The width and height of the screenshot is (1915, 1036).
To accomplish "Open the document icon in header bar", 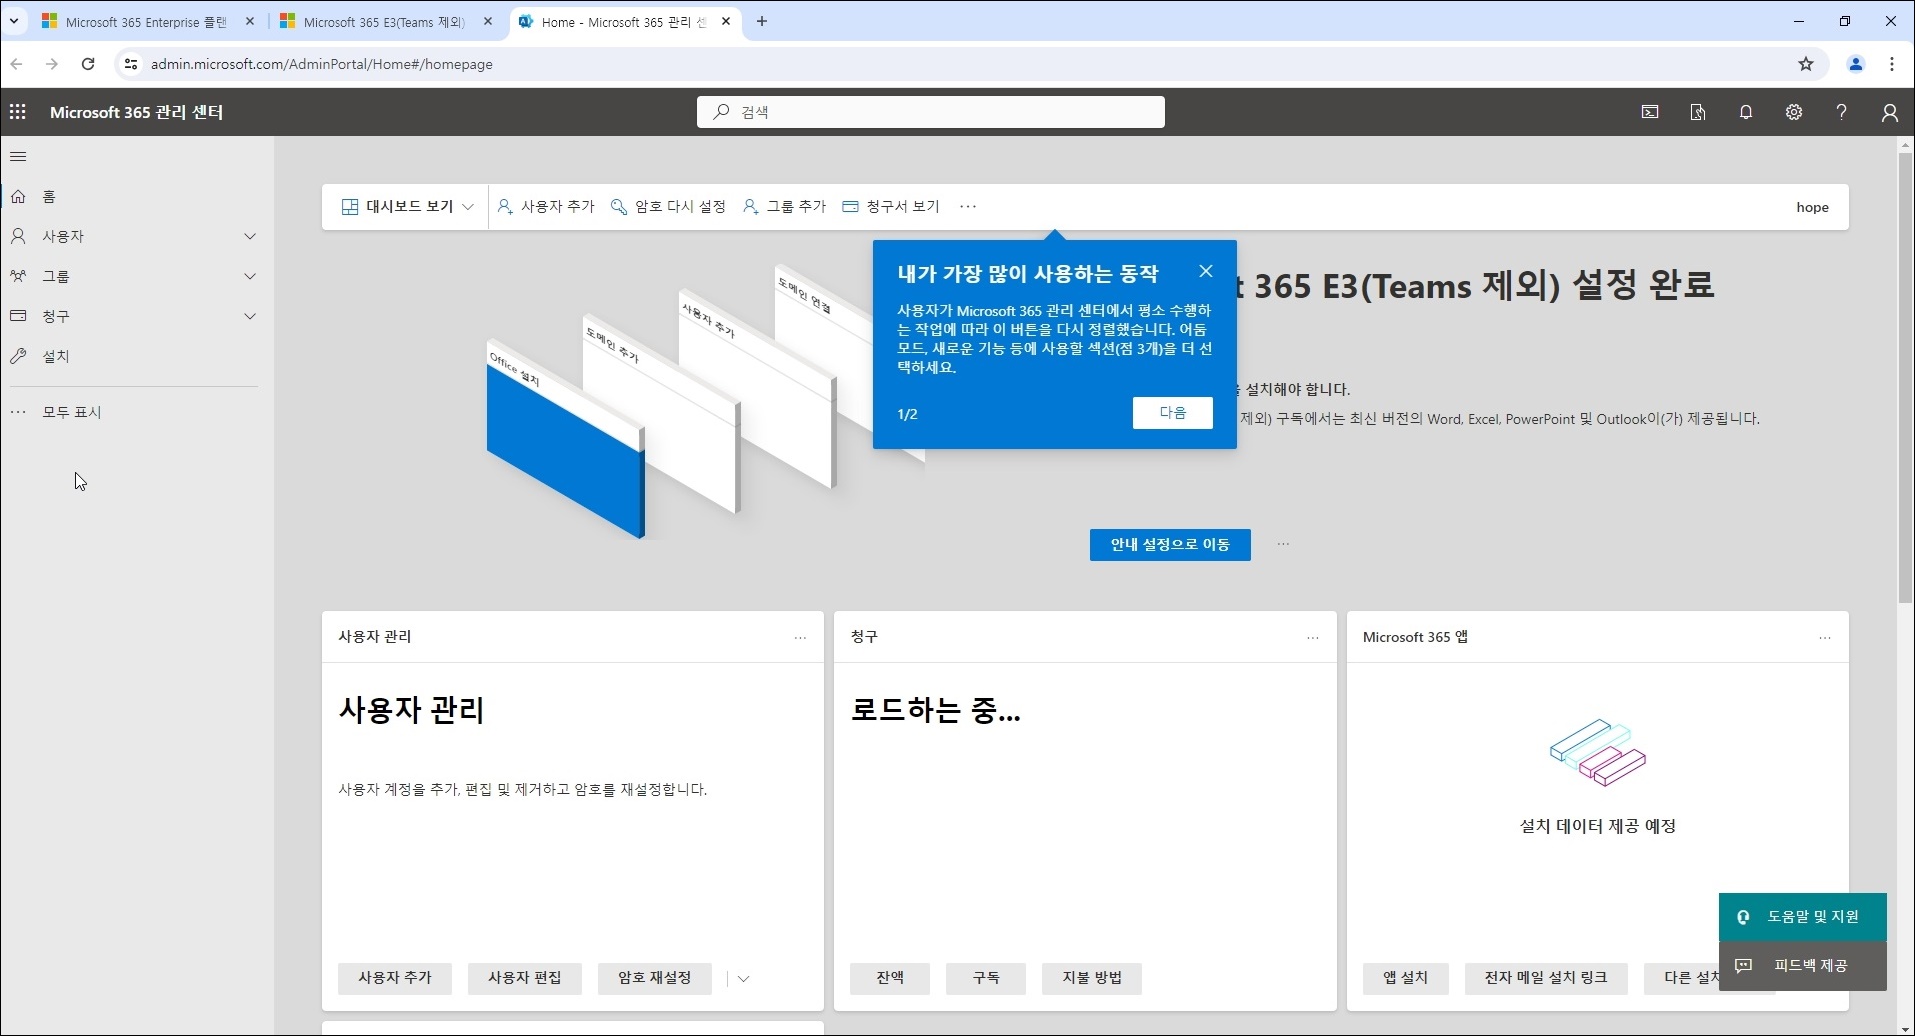I will point(1698,112).
